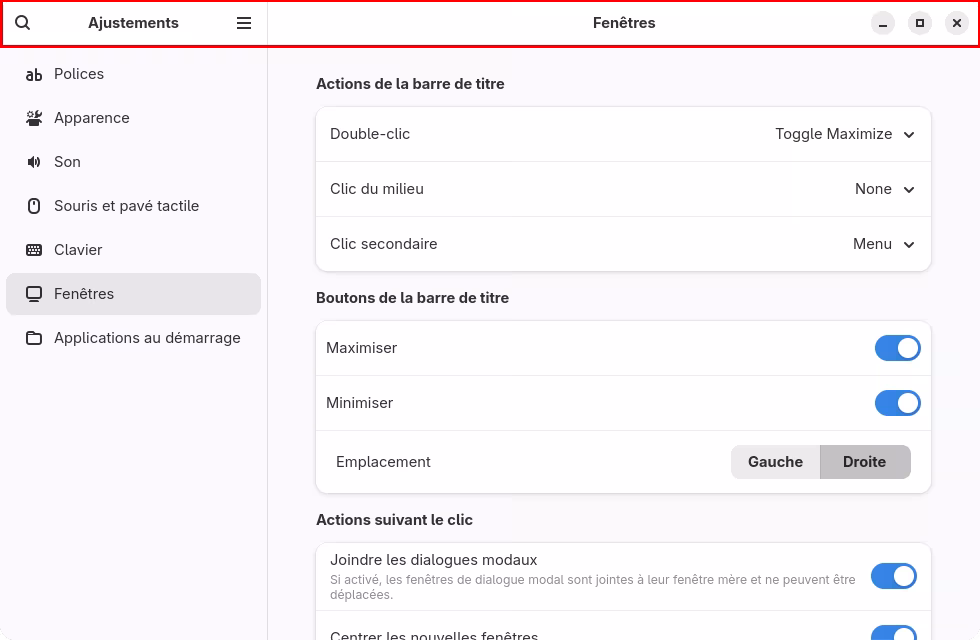Toggle the Maximiser switch off
Screen dimensions: 980x640
pos(898,348)
